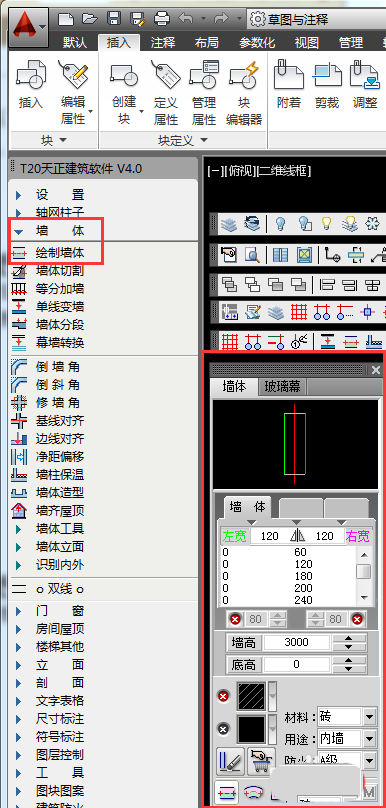Click the wall brush pick-parameters icon
386x808 pixels.
[x=230, y=761]
